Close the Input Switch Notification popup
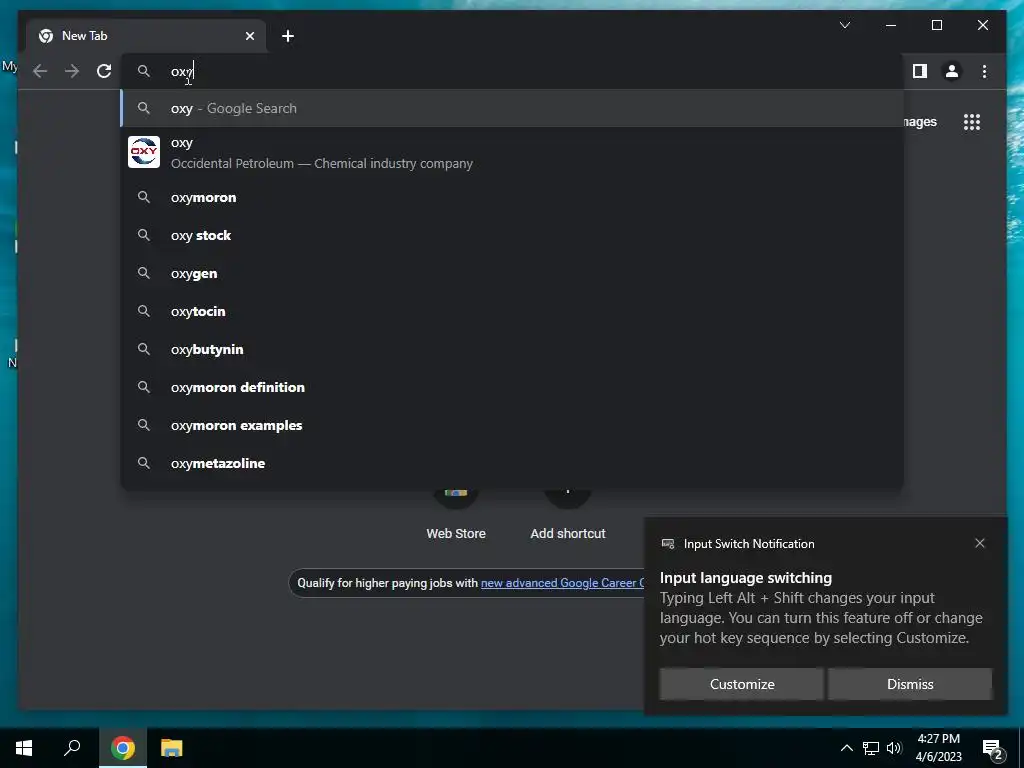 (x=980, y=543)
